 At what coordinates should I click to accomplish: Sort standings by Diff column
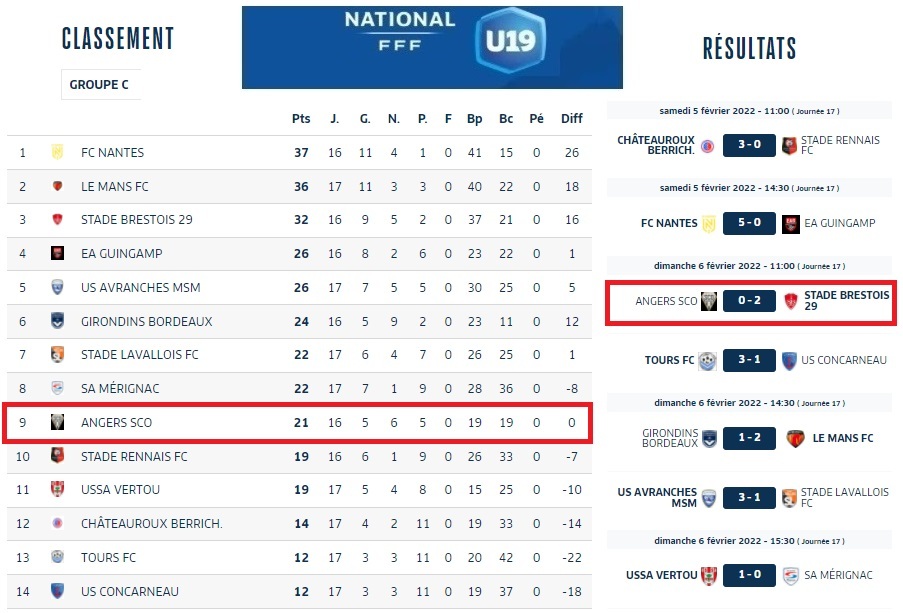pos(571,119)
